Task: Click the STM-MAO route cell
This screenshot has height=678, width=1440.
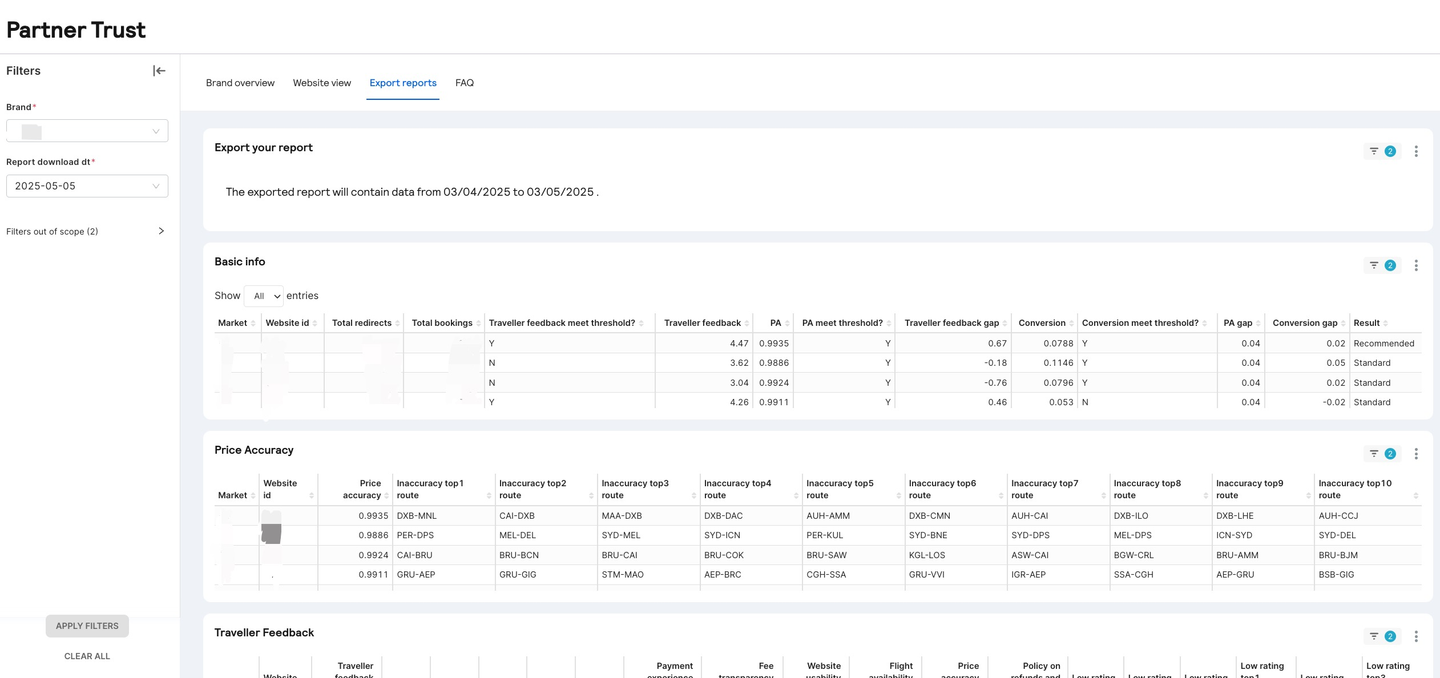Action: 623,575
